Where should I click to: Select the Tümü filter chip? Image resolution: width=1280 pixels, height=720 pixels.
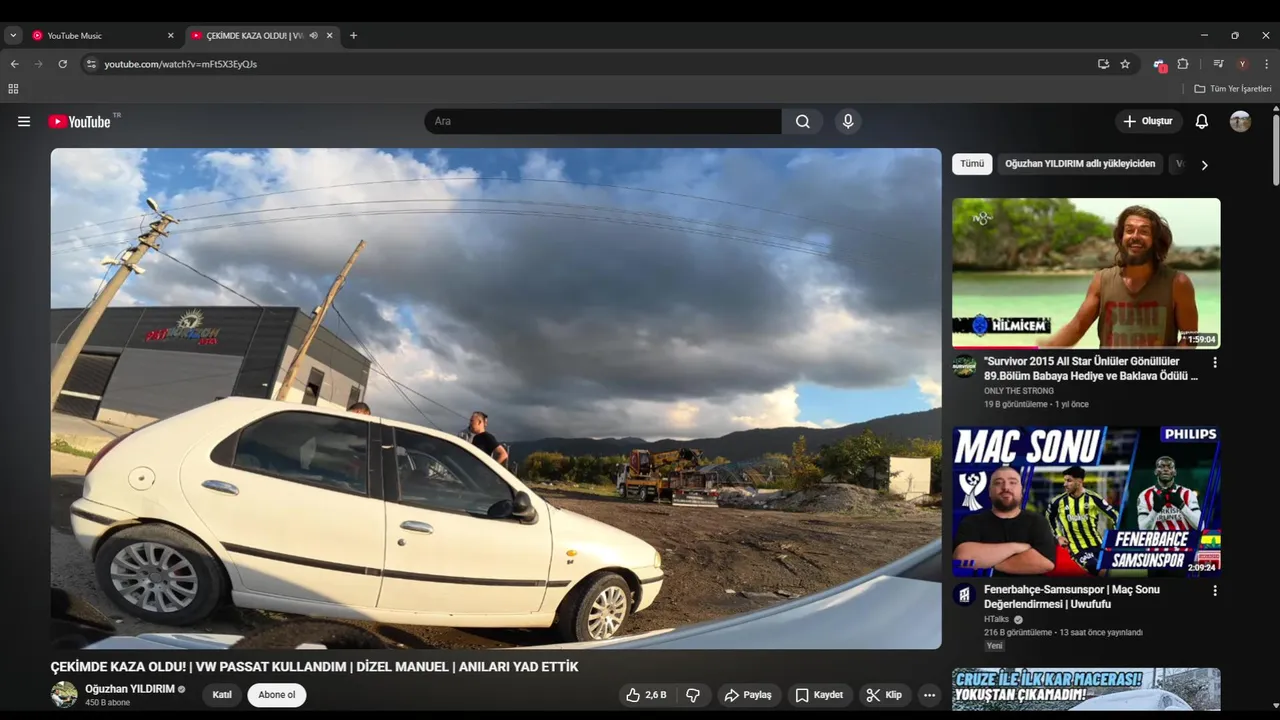972,164
